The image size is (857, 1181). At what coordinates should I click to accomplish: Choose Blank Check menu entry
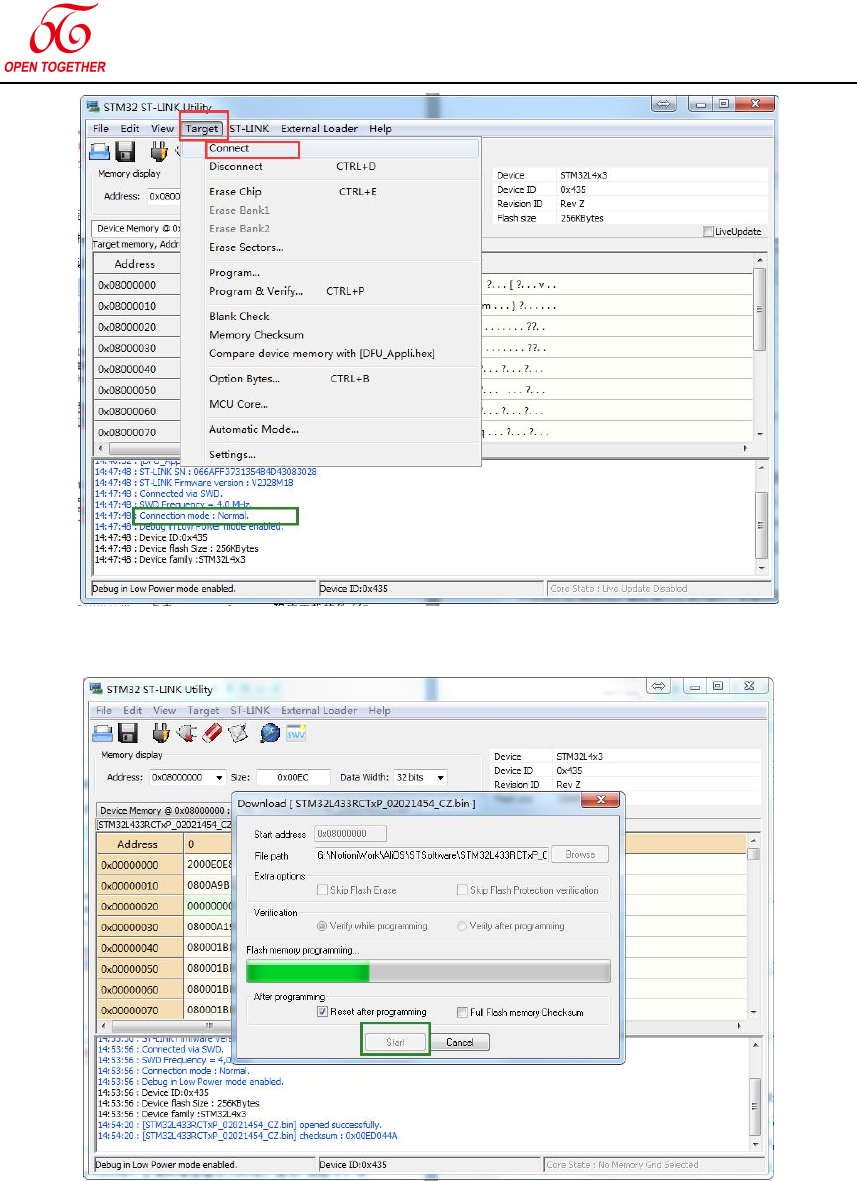(343, 316)
